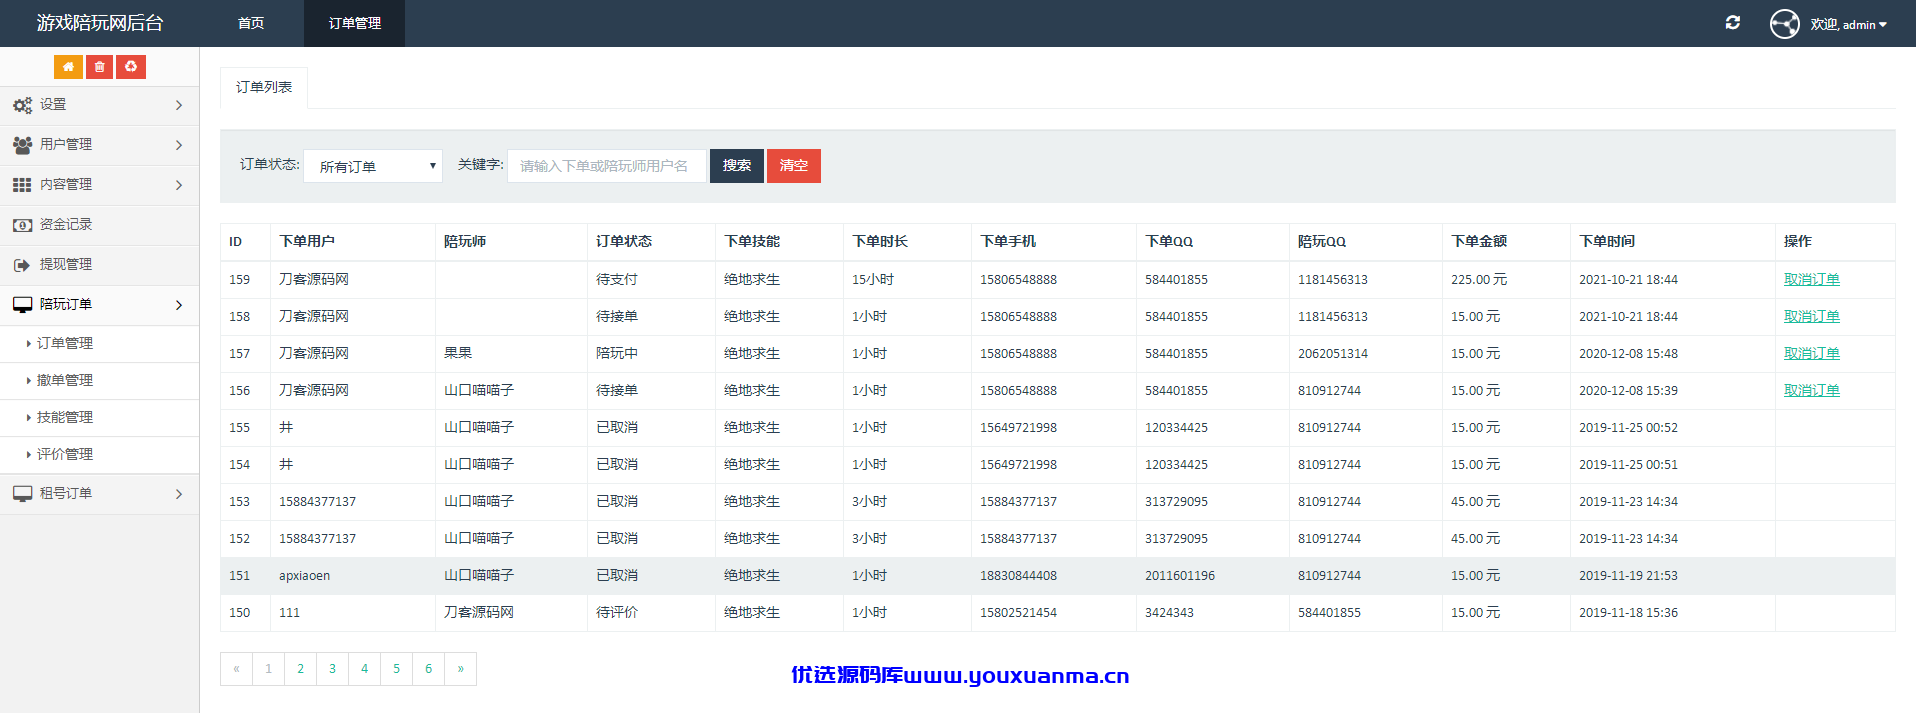Click the 下单用户 column header
The image size is (1916, 713).
307,242
